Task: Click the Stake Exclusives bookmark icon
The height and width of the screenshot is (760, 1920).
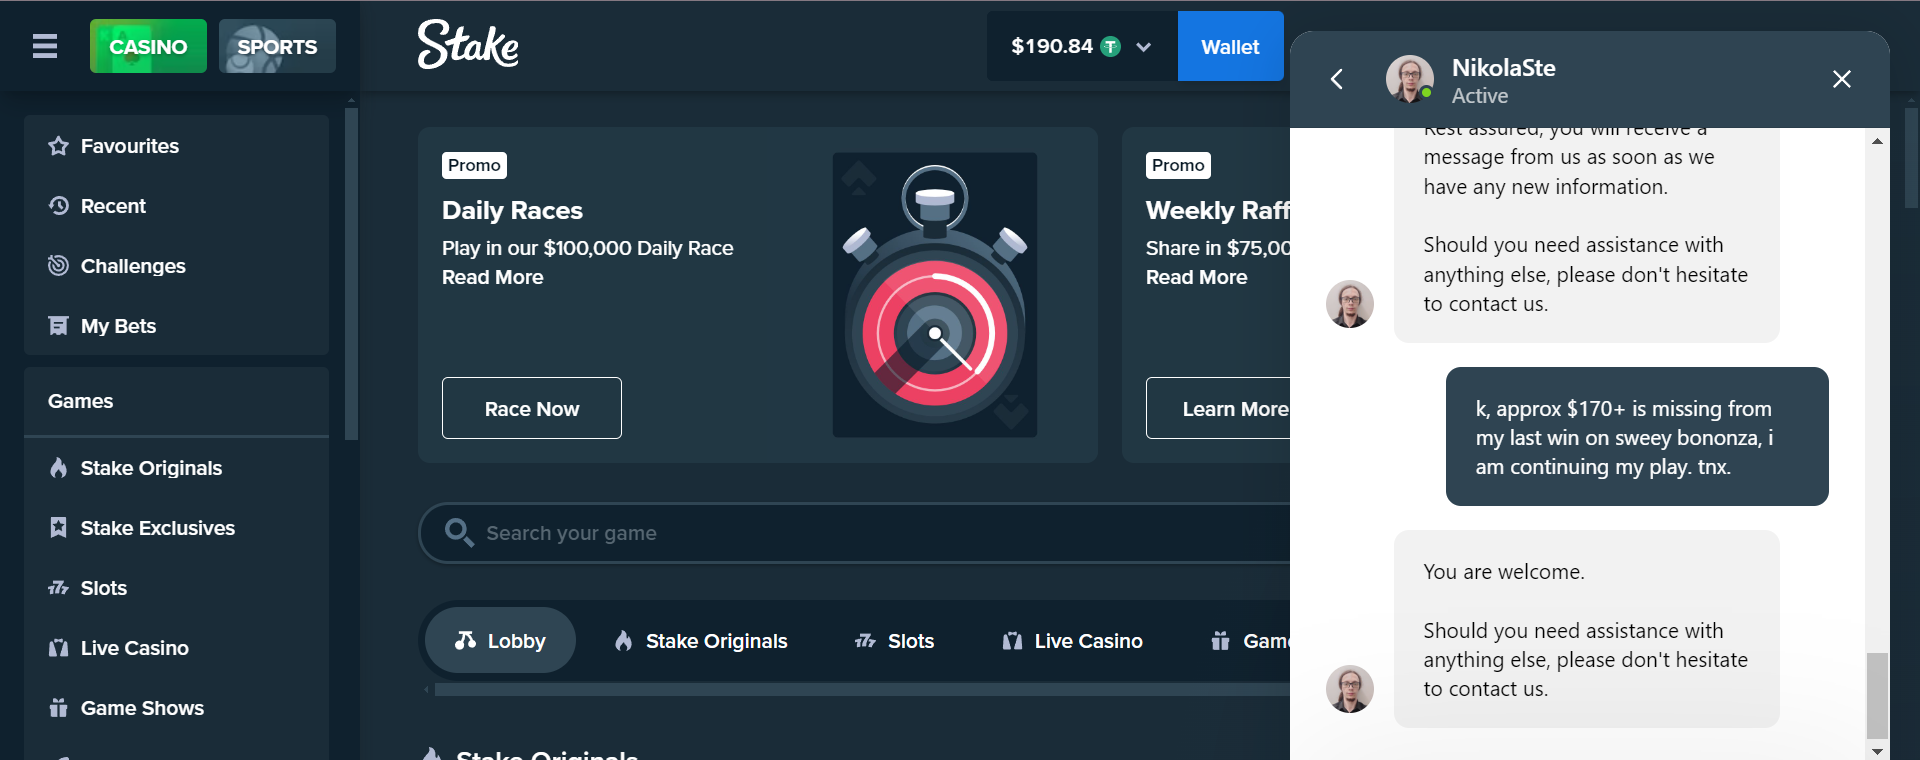Action: (x=58, y=528)
